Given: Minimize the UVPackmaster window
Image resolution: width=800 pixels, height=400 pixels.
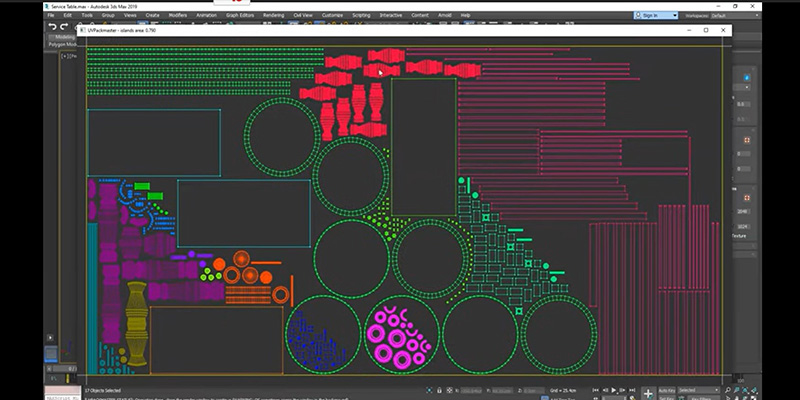Looking at the screenshot, I should point(689,30).
